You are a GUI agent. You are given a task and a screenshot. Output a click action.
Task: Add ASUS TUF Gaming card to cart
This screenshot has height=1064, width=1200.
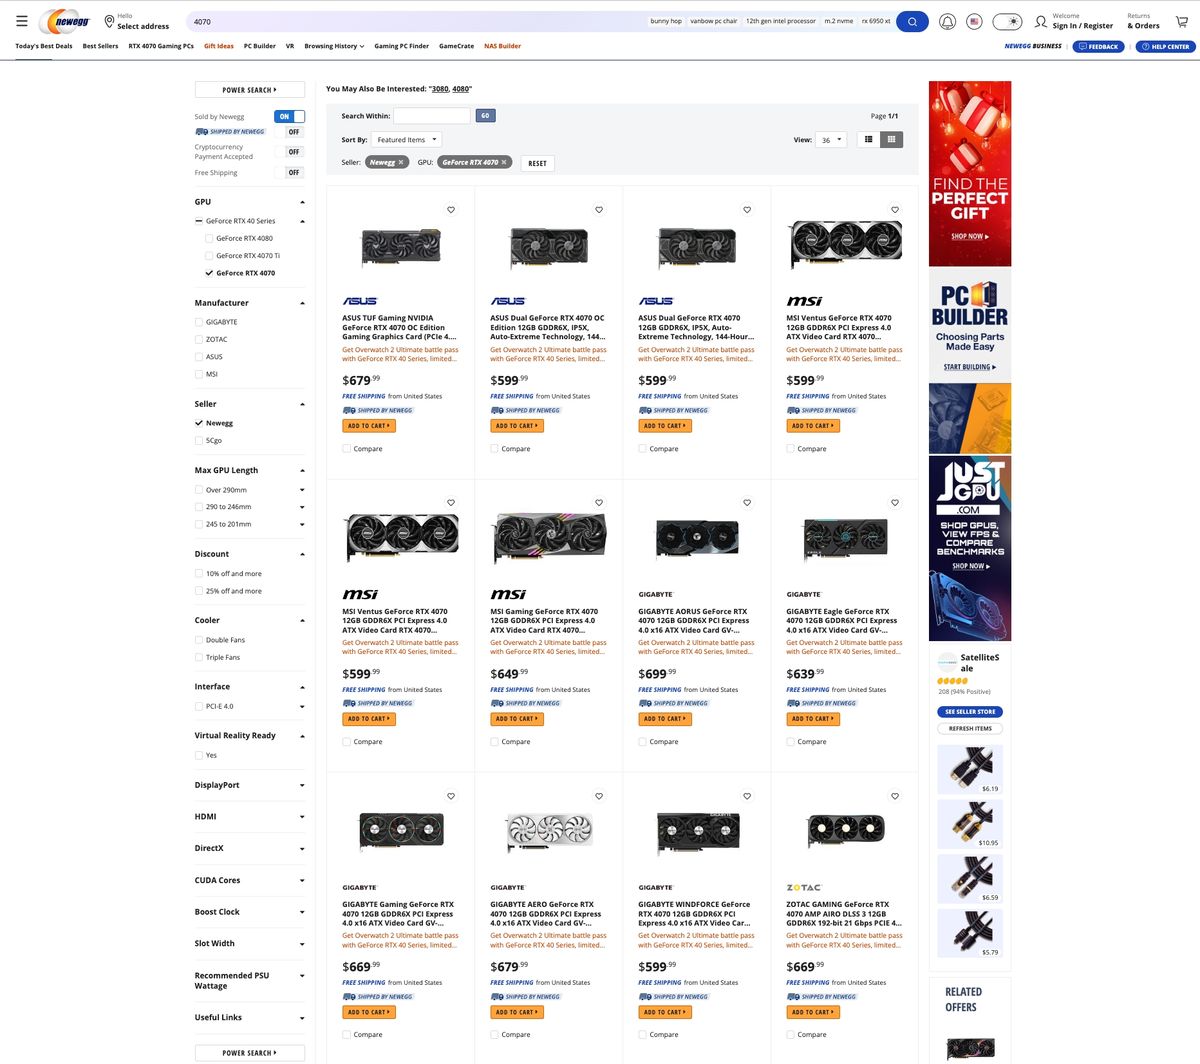369,426
